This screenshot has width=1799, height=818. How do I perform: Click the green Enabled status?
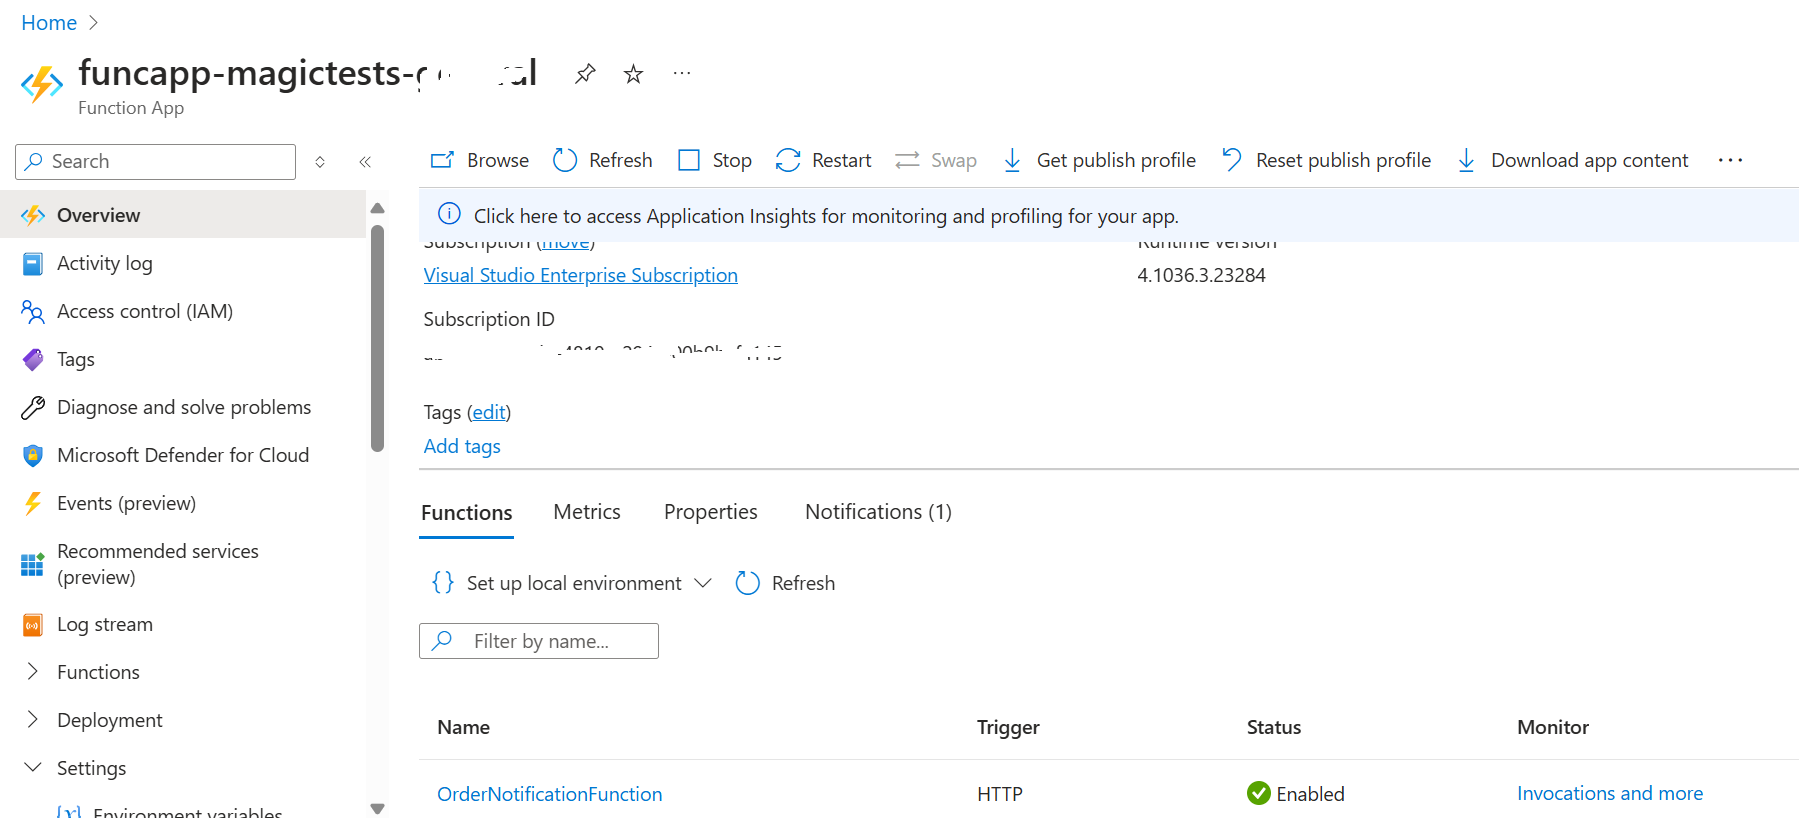(1295, 794)
